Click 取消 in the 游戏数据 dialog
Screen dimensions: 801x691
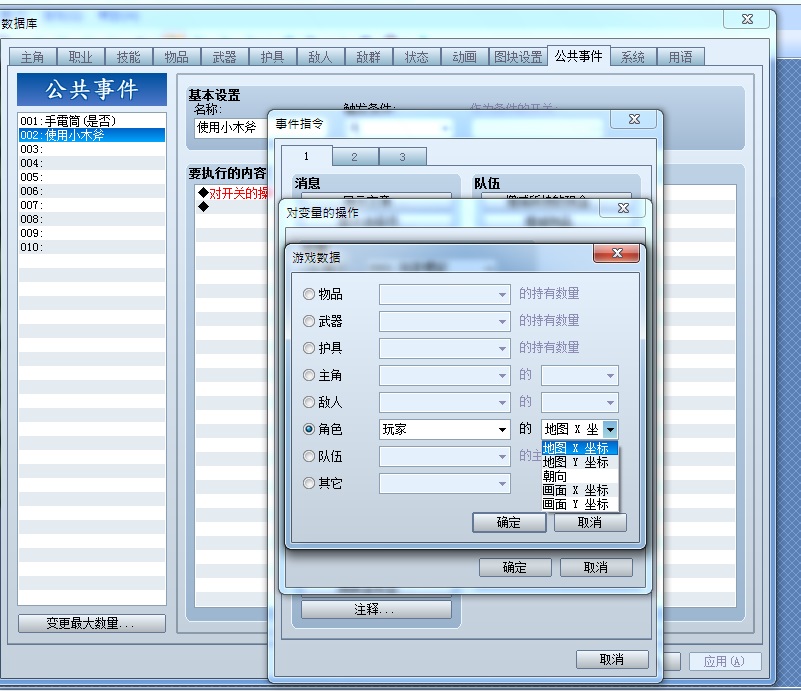pyautogui.click(x=590, y=522)
